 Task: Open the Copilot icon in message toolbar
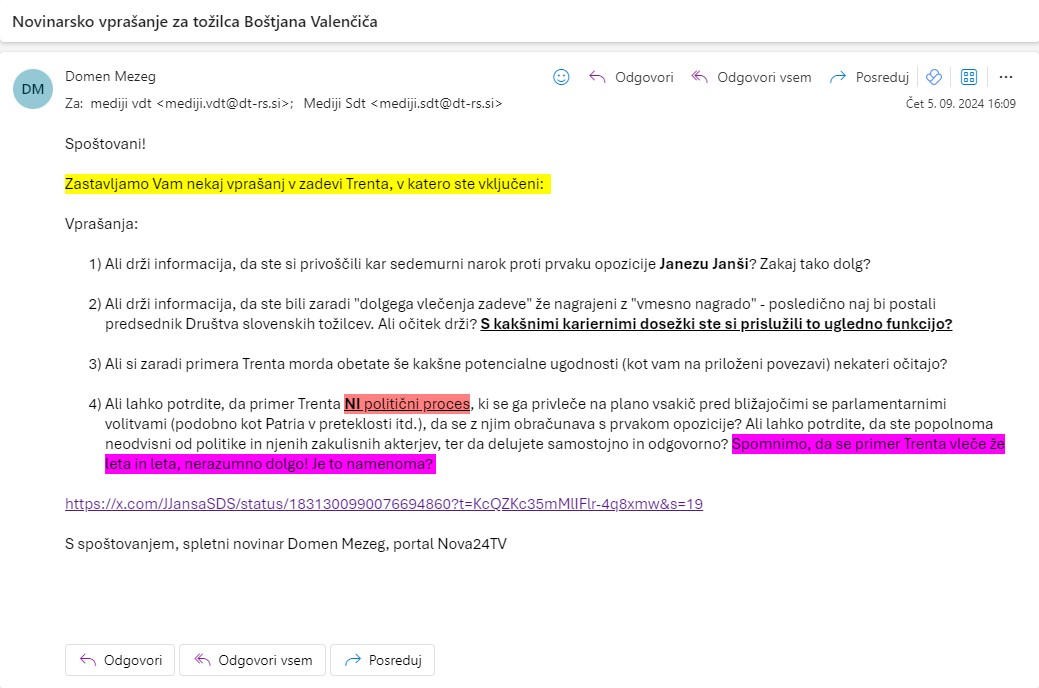click(x=934, y=77)
